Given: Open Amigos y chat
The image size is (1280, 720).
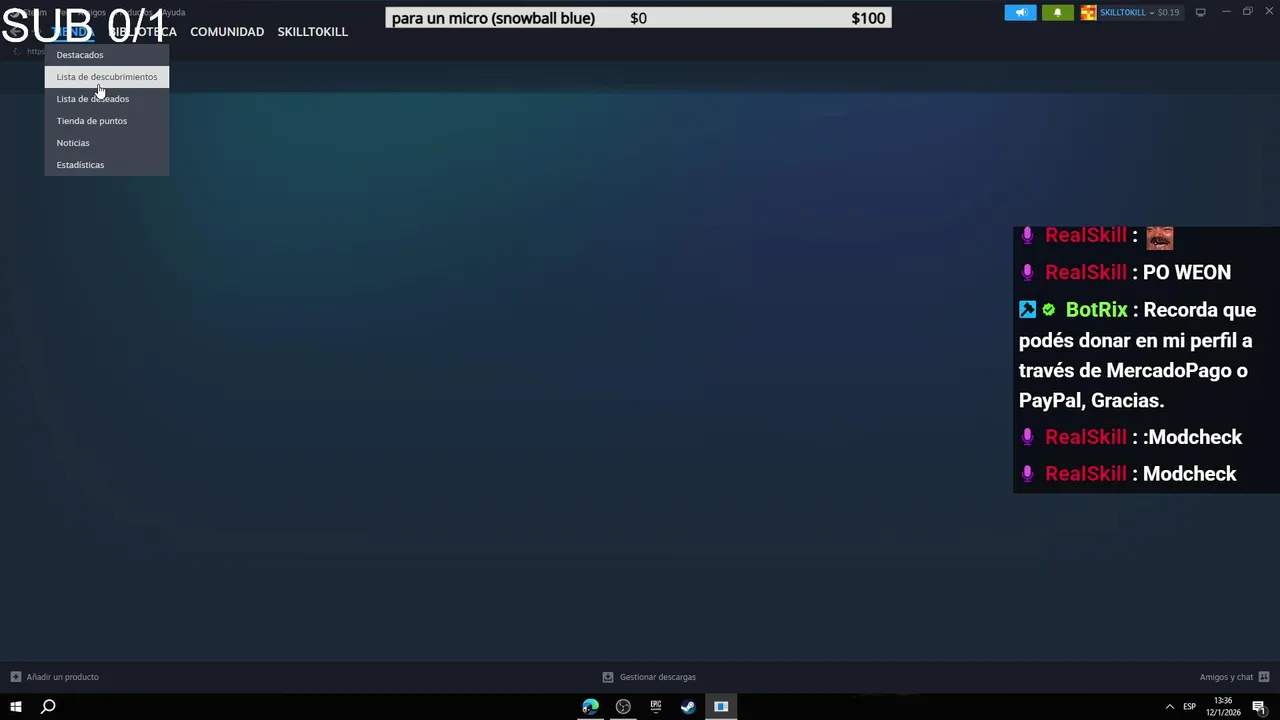Looking at the screenshot, I should [1226, 677].
